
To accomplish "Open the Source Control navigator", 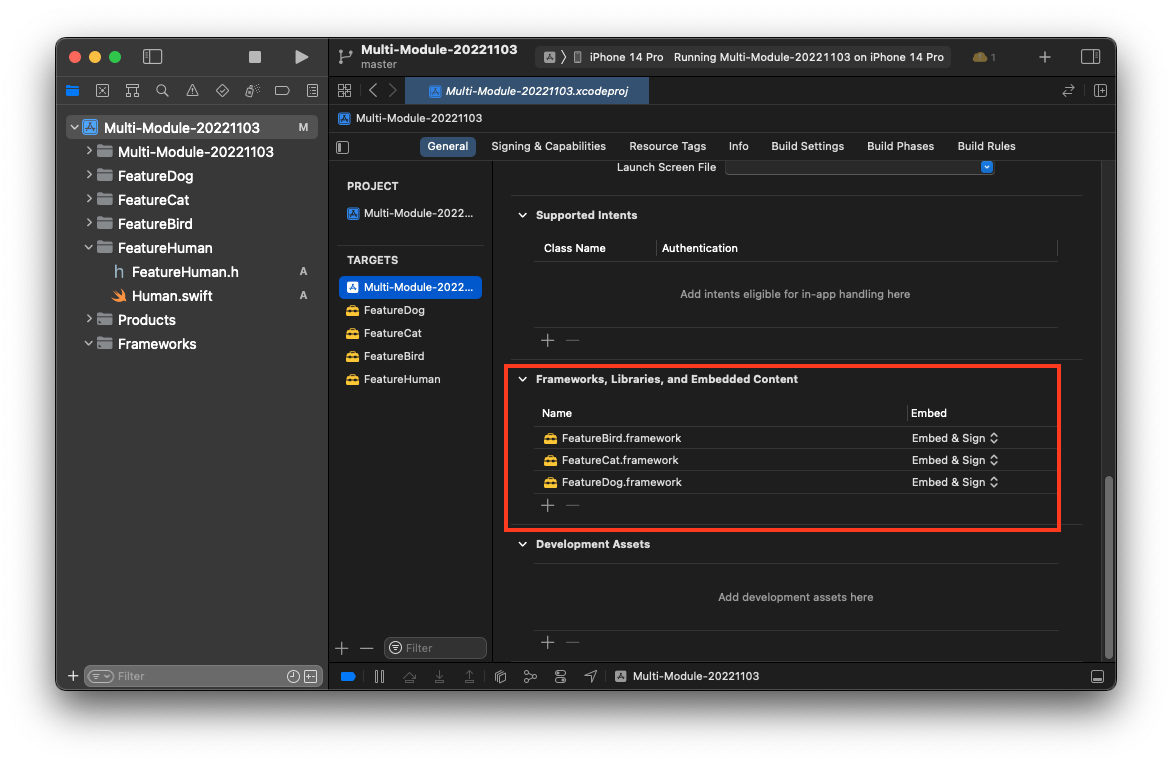I will point(102,90).
